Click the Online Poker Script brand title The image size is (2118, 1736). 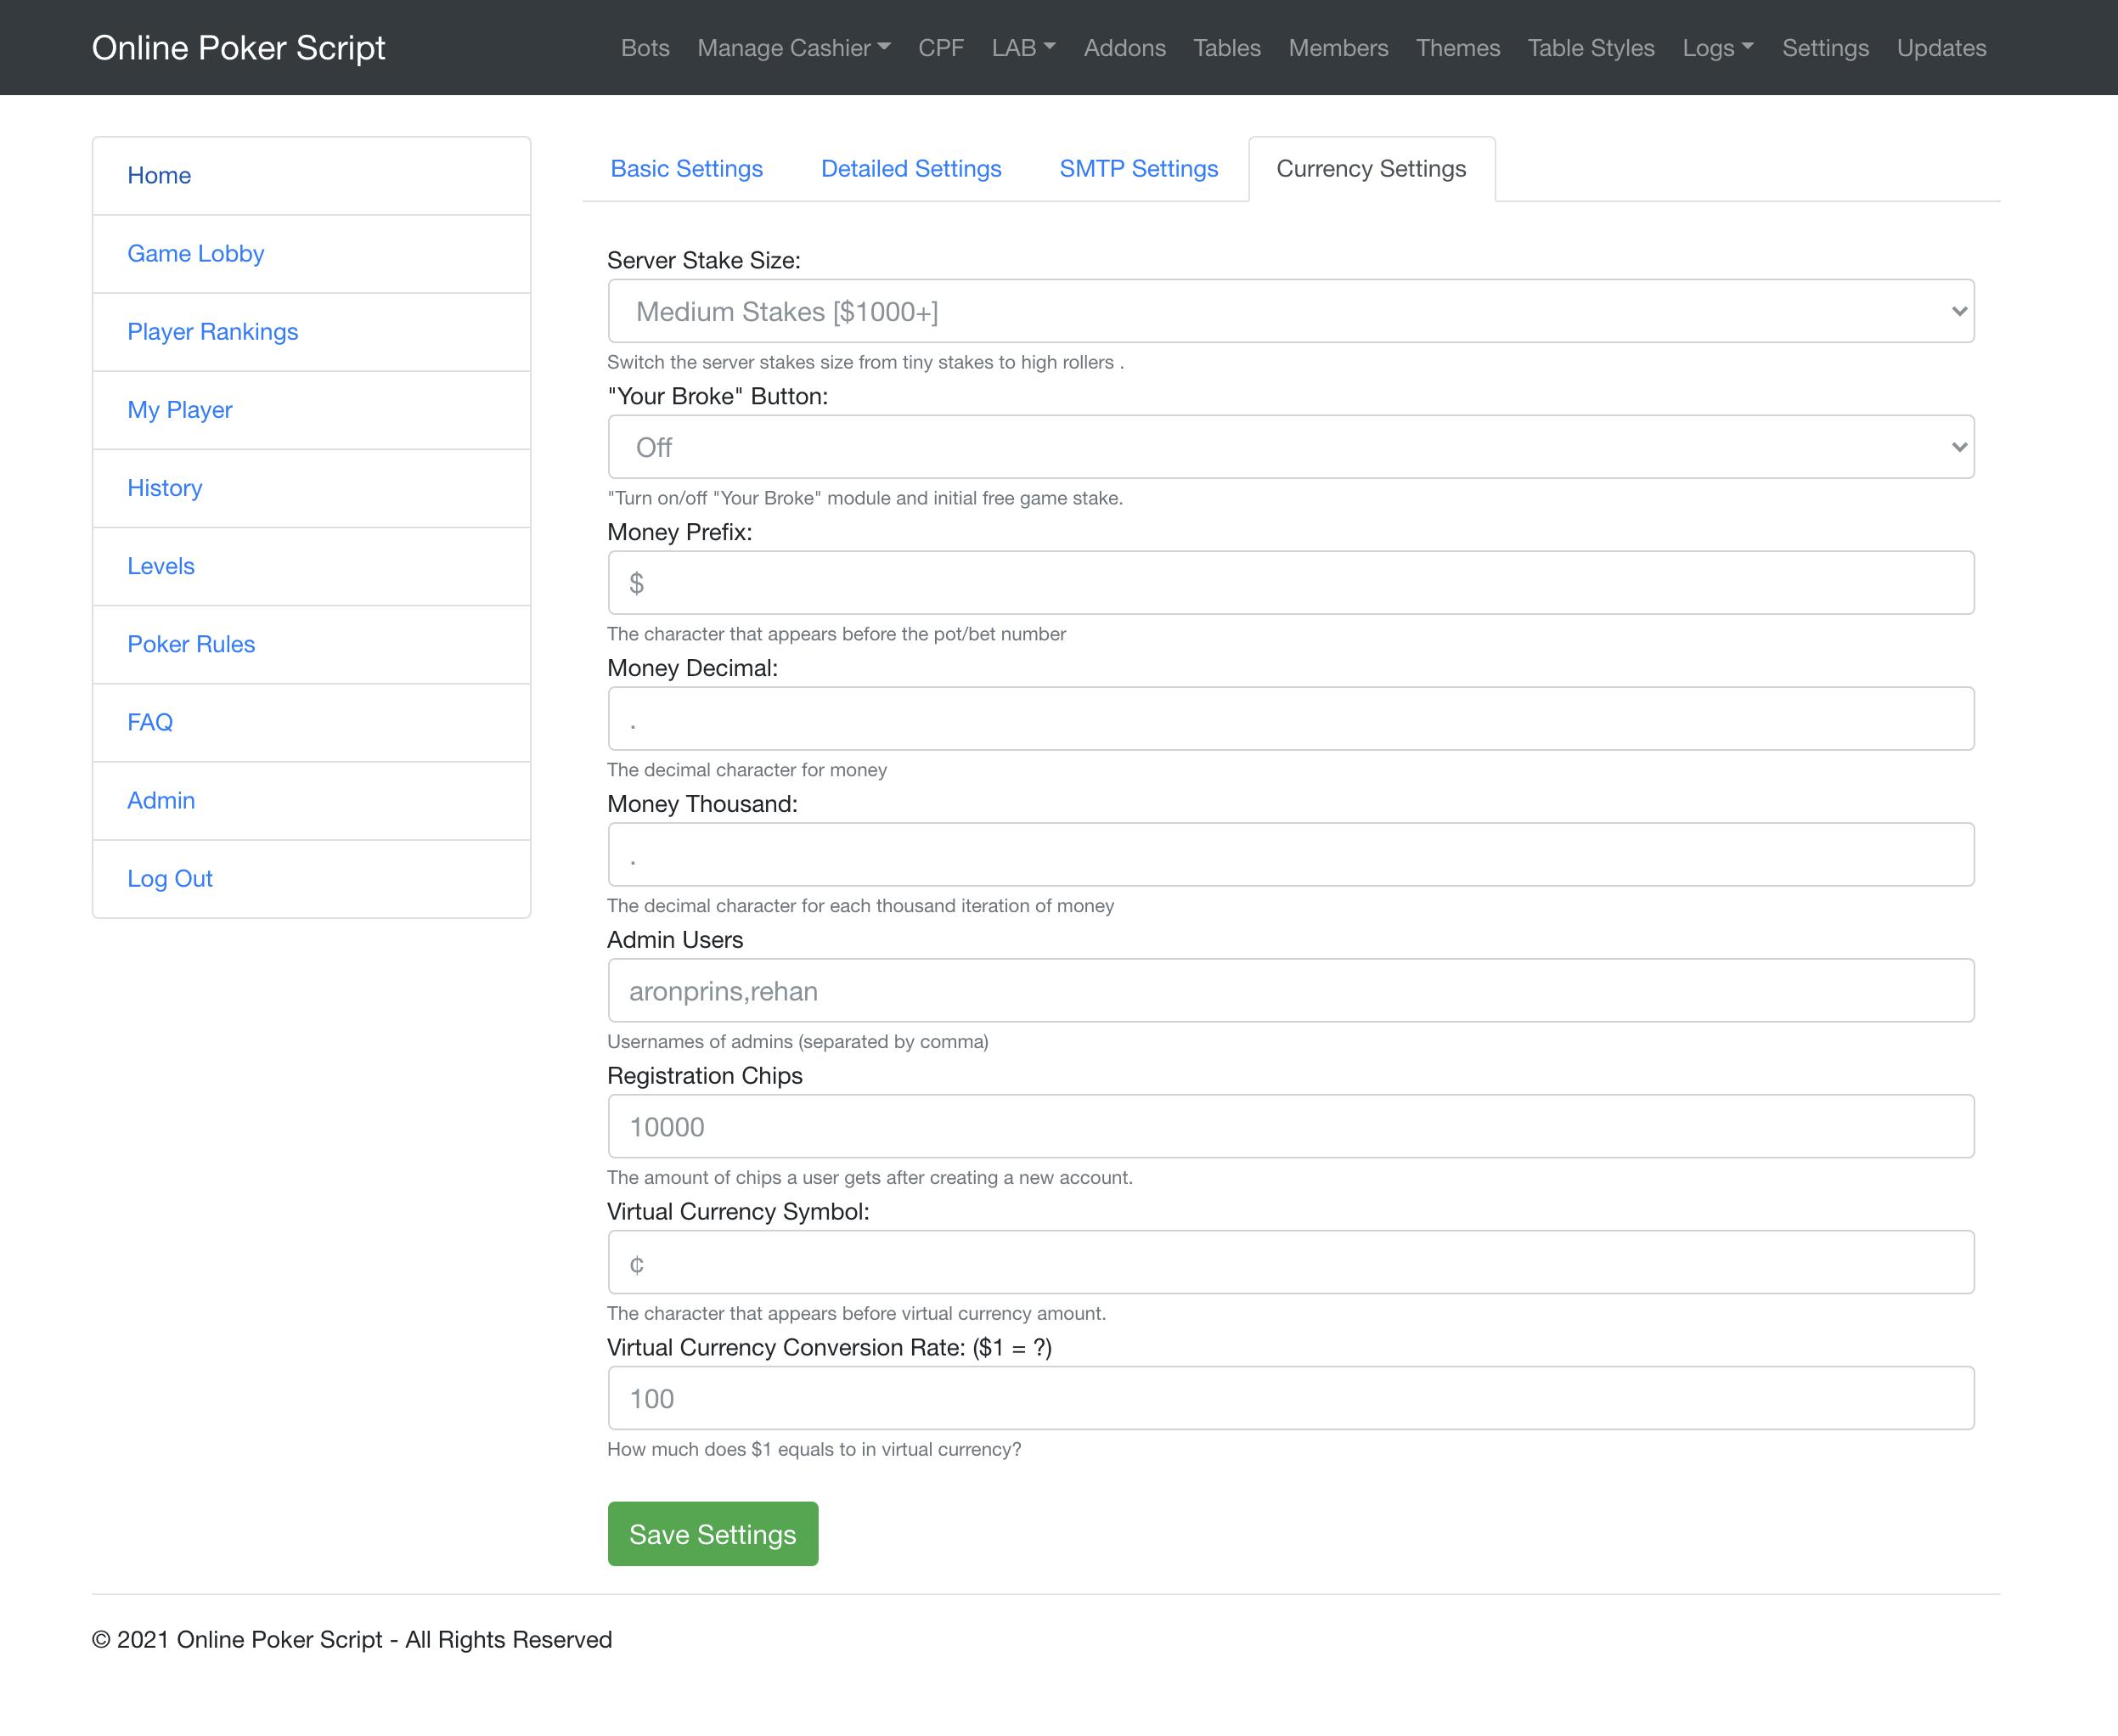click(238, 48)
